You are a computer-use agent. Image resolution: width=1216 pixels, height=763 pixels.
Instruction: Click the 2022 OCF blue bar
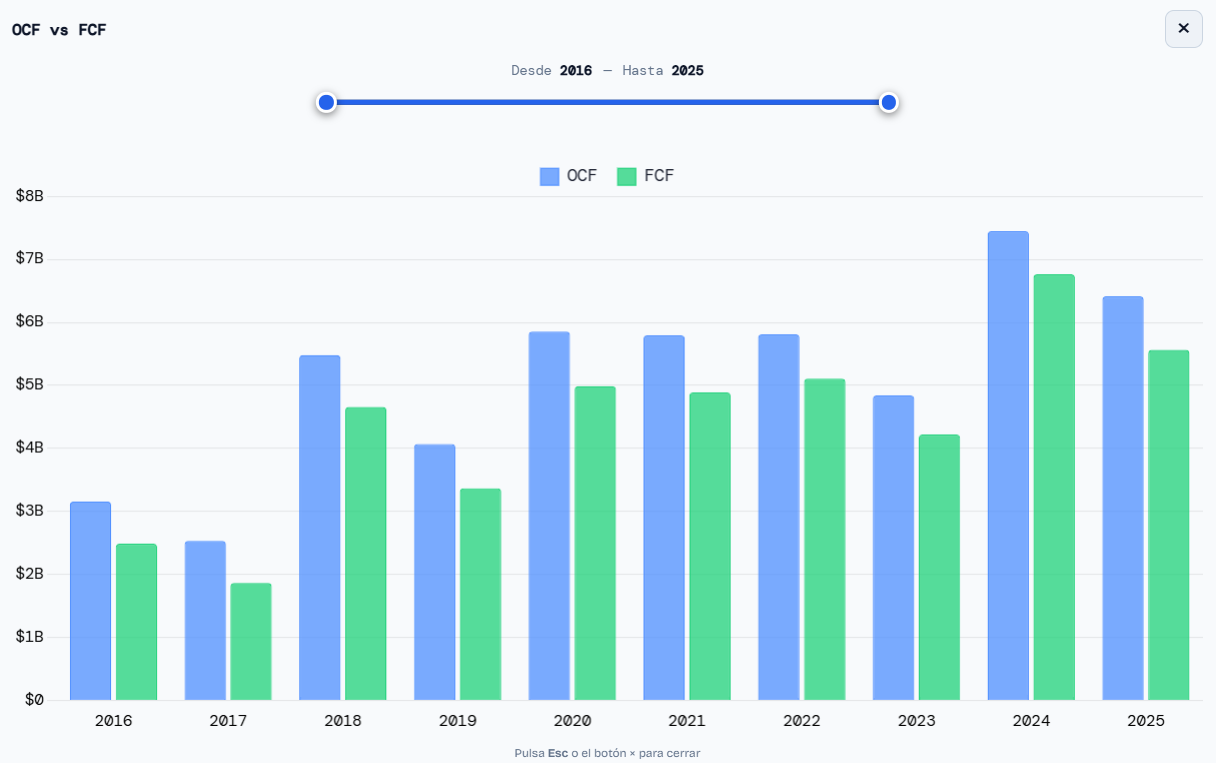coord(779,517)
